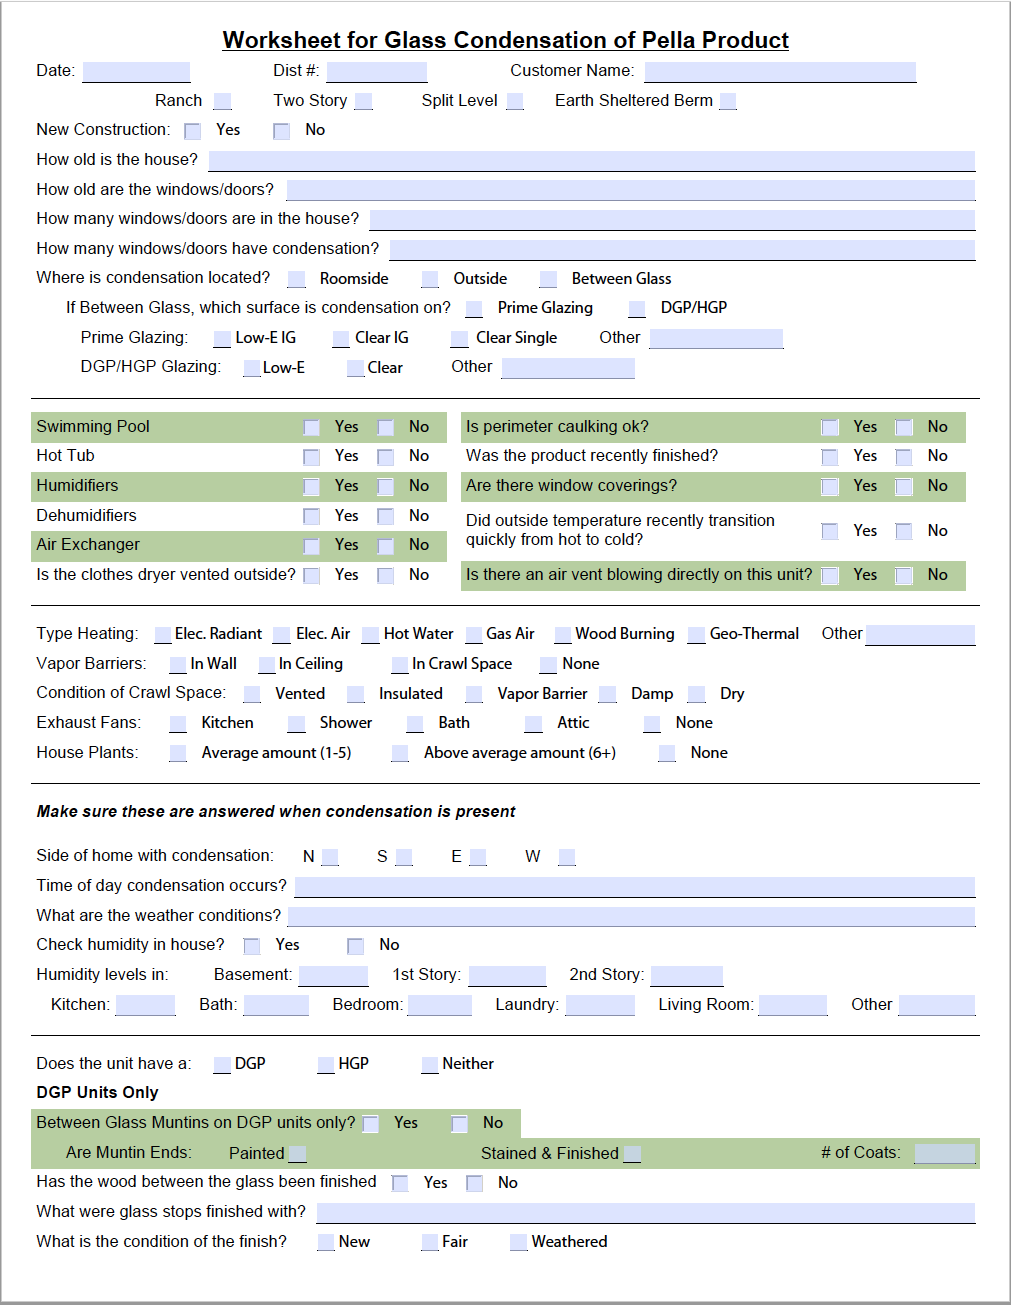
Task: Check Neither for DGP or HGP unit
Action: [428, 1064]
